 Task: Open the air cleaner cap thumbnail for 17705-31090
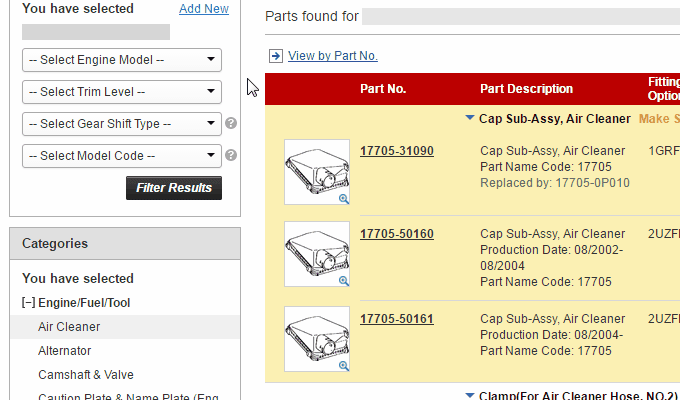pos(316,170)
